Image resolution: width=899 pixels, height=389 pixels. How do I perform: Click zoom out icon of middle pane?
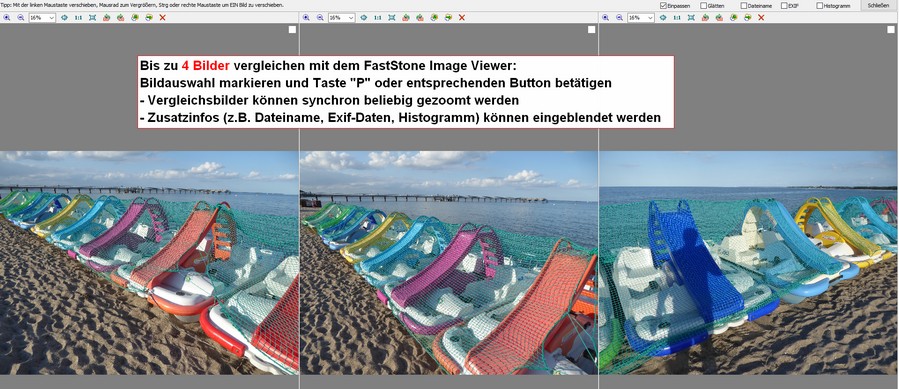(x=320, y=18)
